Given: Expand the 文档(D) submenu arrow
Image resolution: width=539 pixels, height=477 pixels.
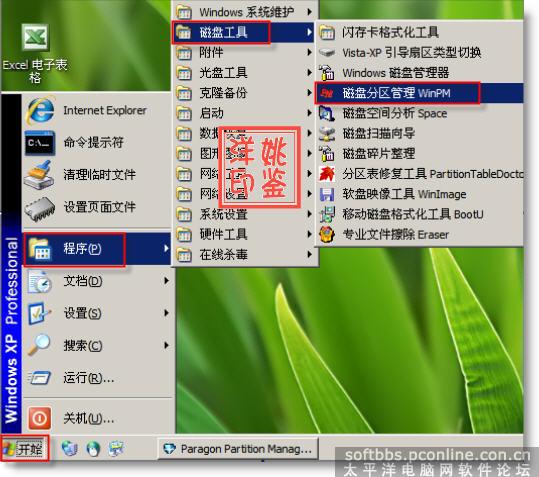Looking at the screenshot, I should coord(166,281).
